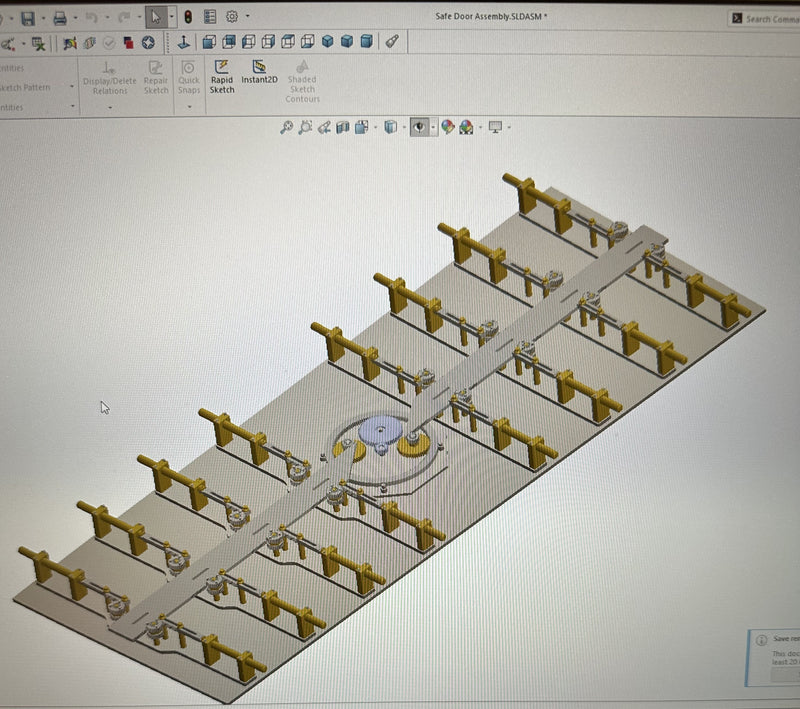Activate the Zoom to Area tool

coord(306,128)
